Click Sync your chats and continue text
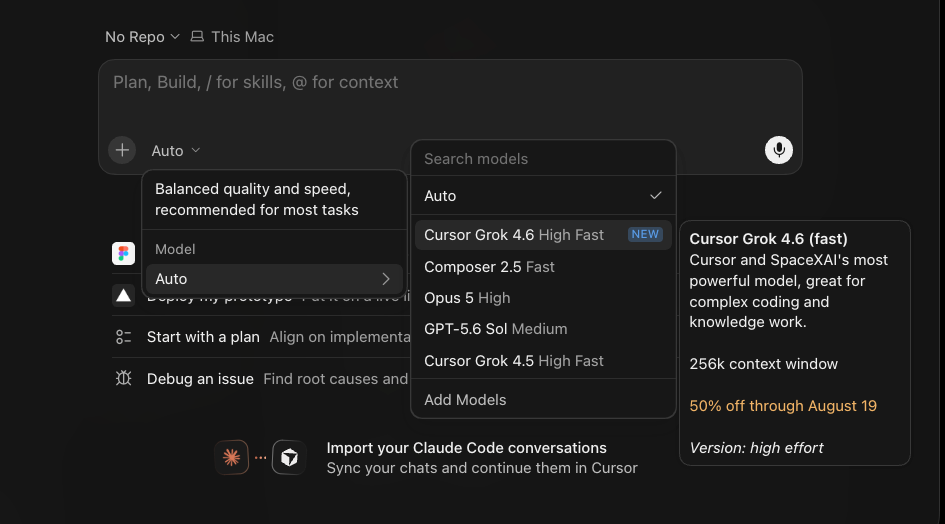 click(x=482, y=468)
